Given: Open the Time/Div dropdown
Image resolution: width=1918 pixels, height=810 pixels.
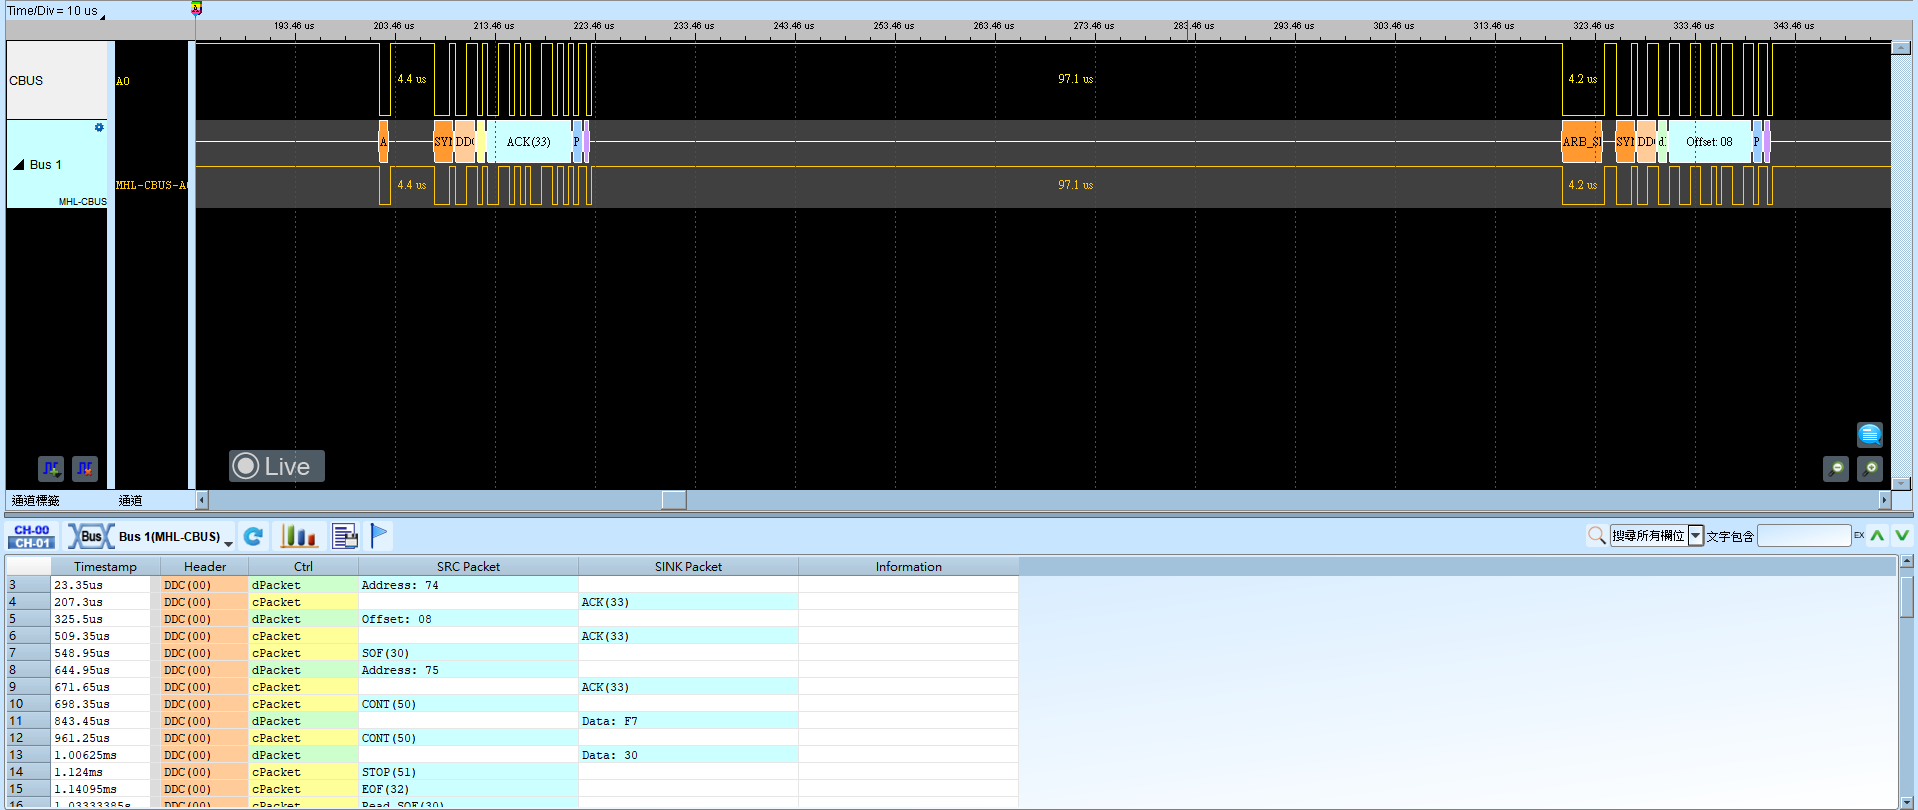Looking at the screenshot, I should coord(102,16).
